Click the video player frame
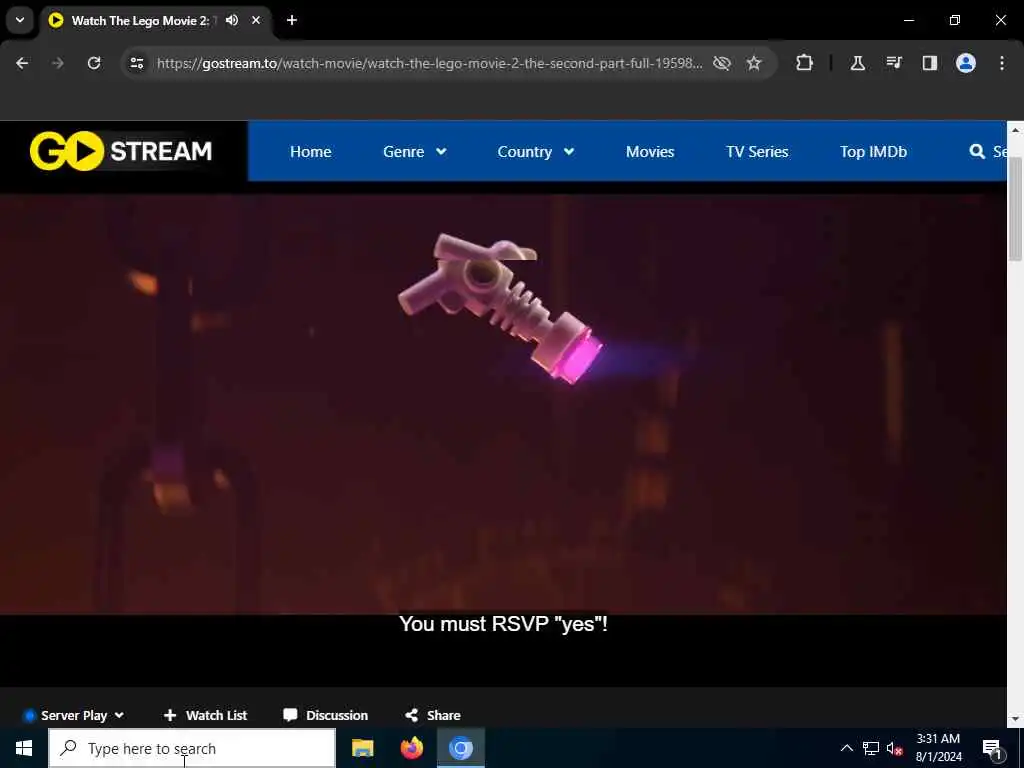 pyautogui.click(x=503, y=440)
